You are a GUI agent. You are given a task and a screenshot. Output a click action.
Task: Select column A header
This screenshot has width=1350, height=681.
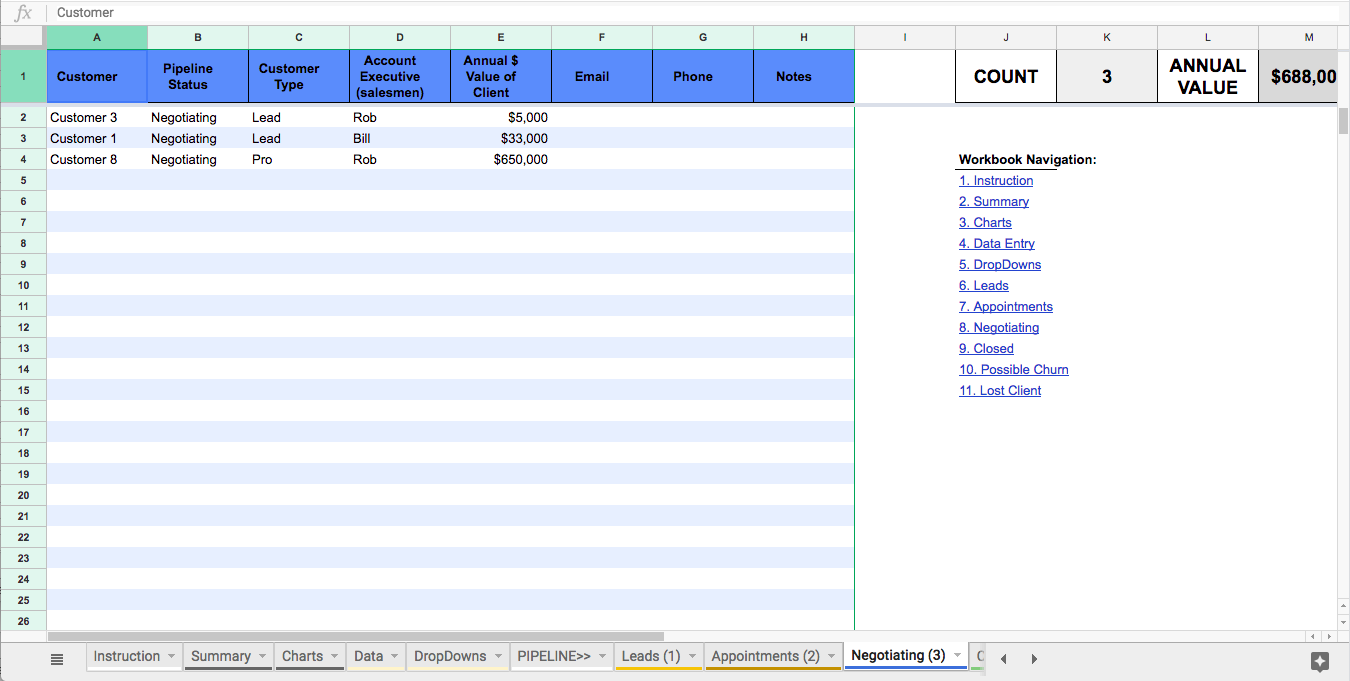coord(97,37)
